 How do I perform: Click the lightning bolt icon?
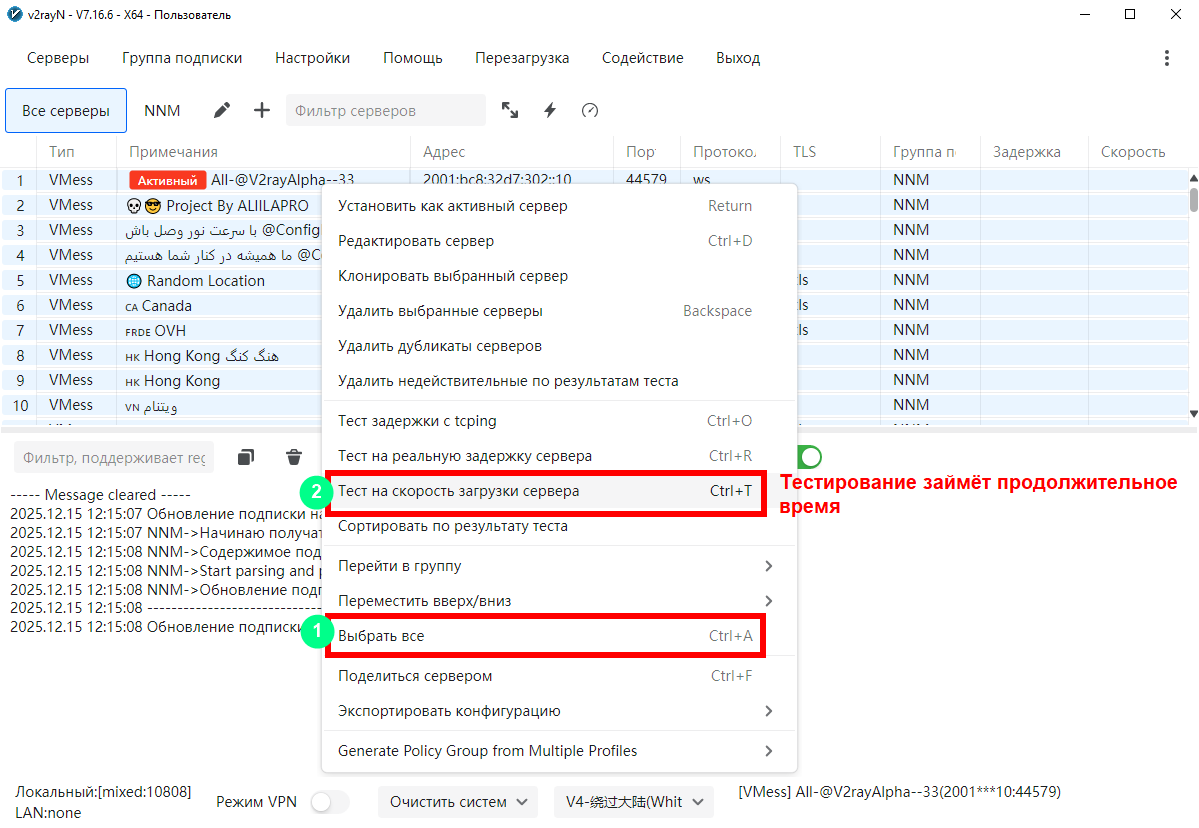click(549, 110)
